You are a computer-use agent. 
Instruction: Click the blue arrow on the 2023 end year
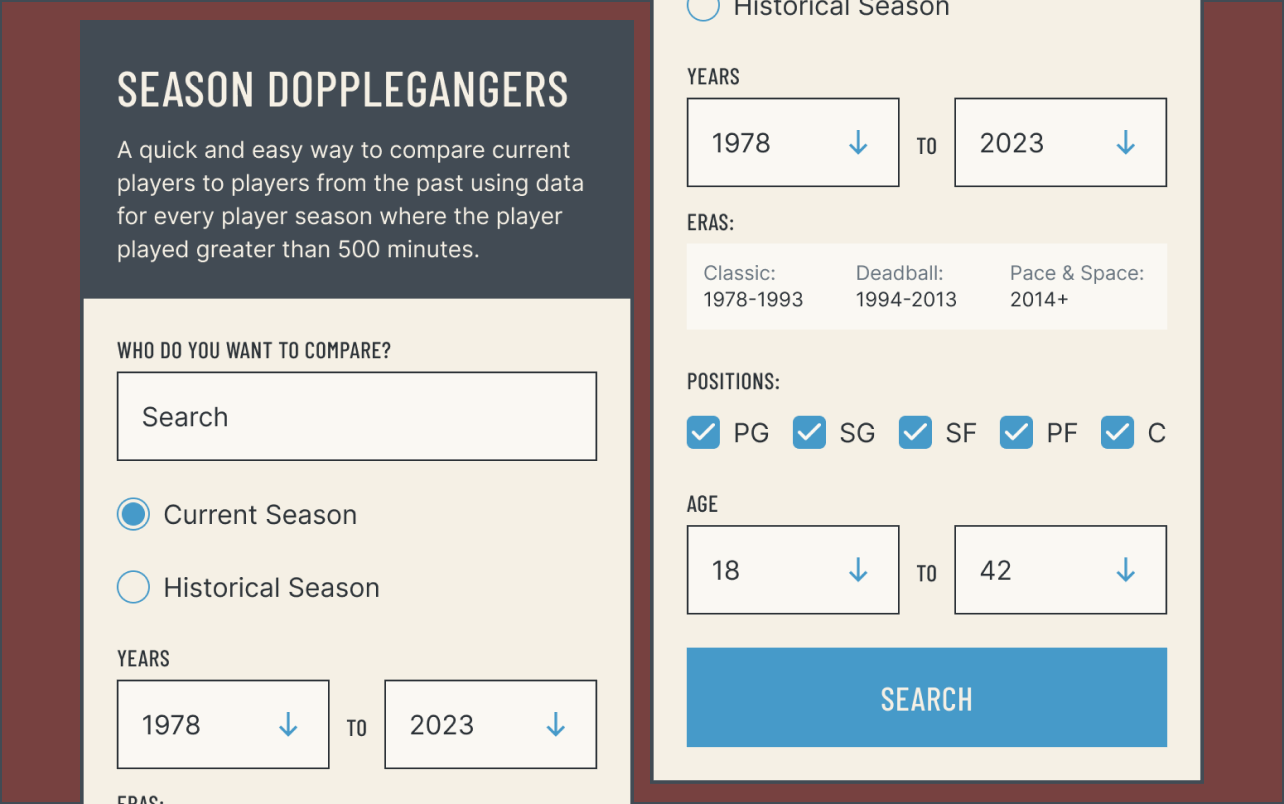(1125, 143)
